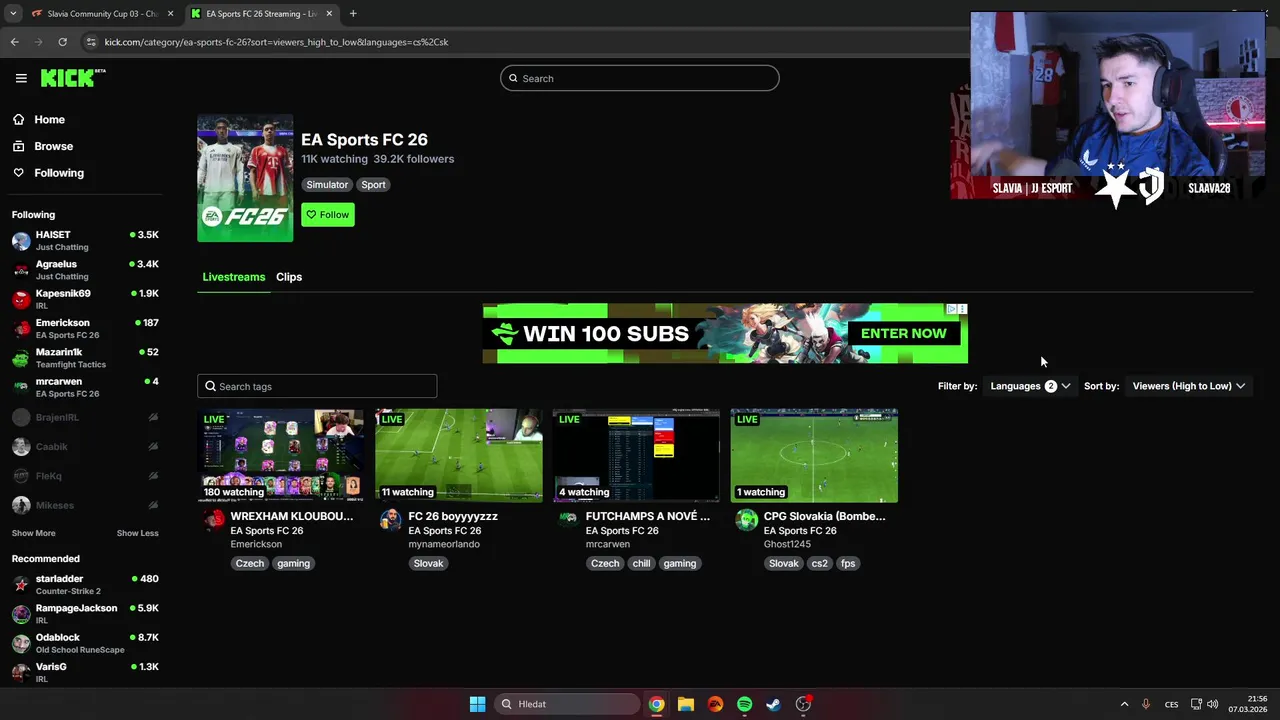
Task: Open the WREXHAM KLOUBOU stream thumbnail
Action: click(x=281, y=455)
